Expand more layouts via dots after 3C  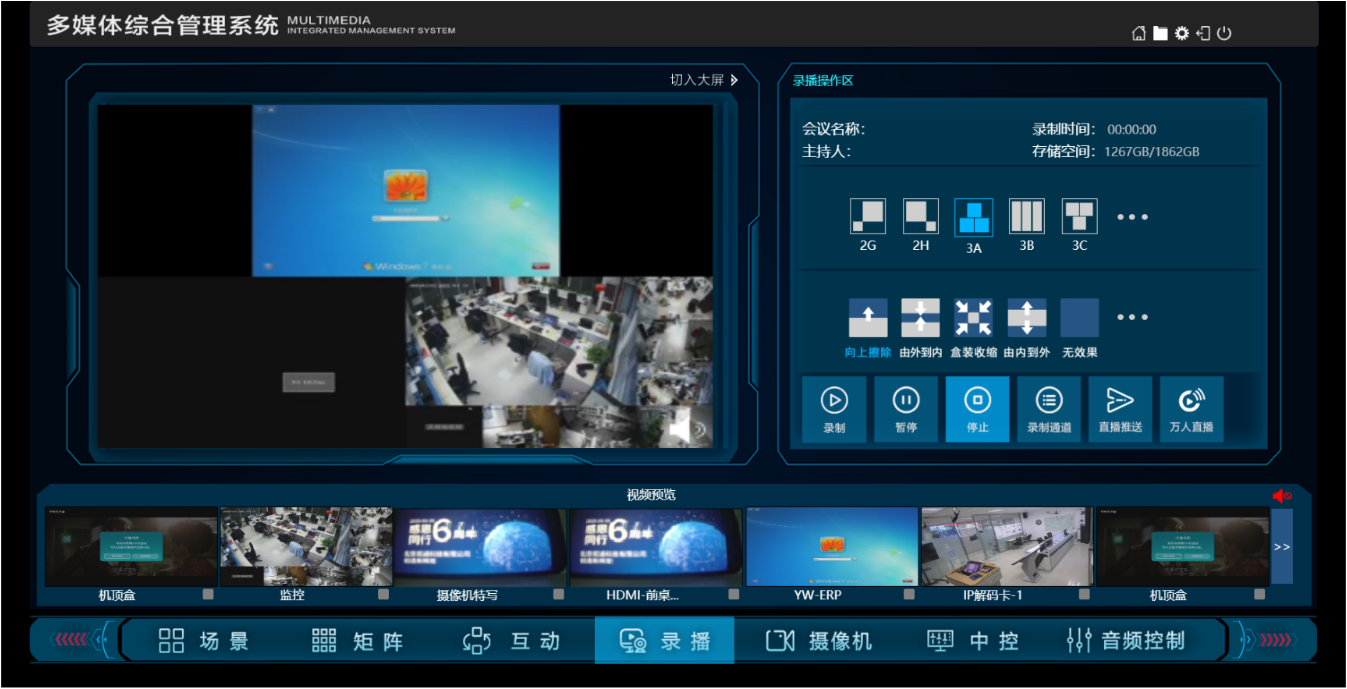[x=1132, y=217]
